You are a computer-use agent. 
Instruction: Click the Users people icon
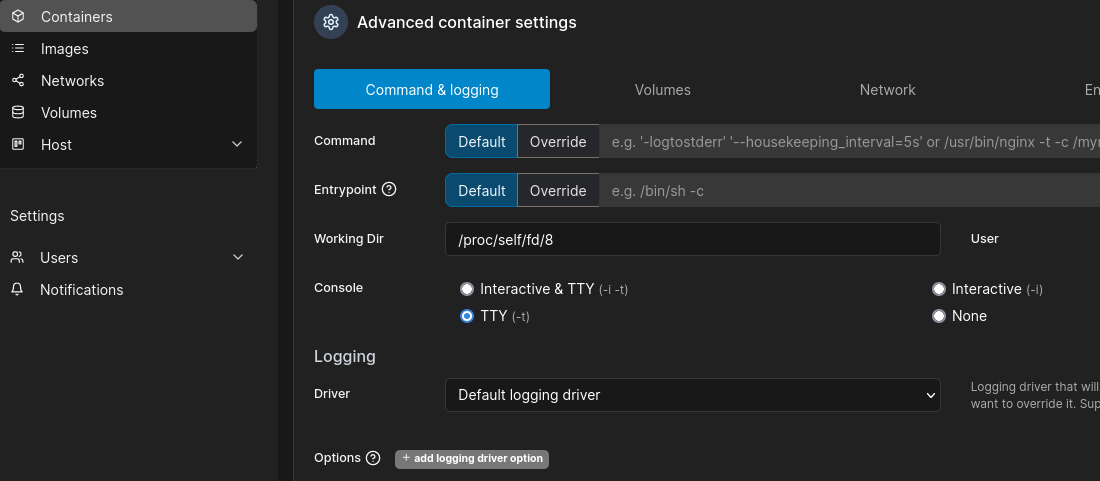[x=17, y=258]
